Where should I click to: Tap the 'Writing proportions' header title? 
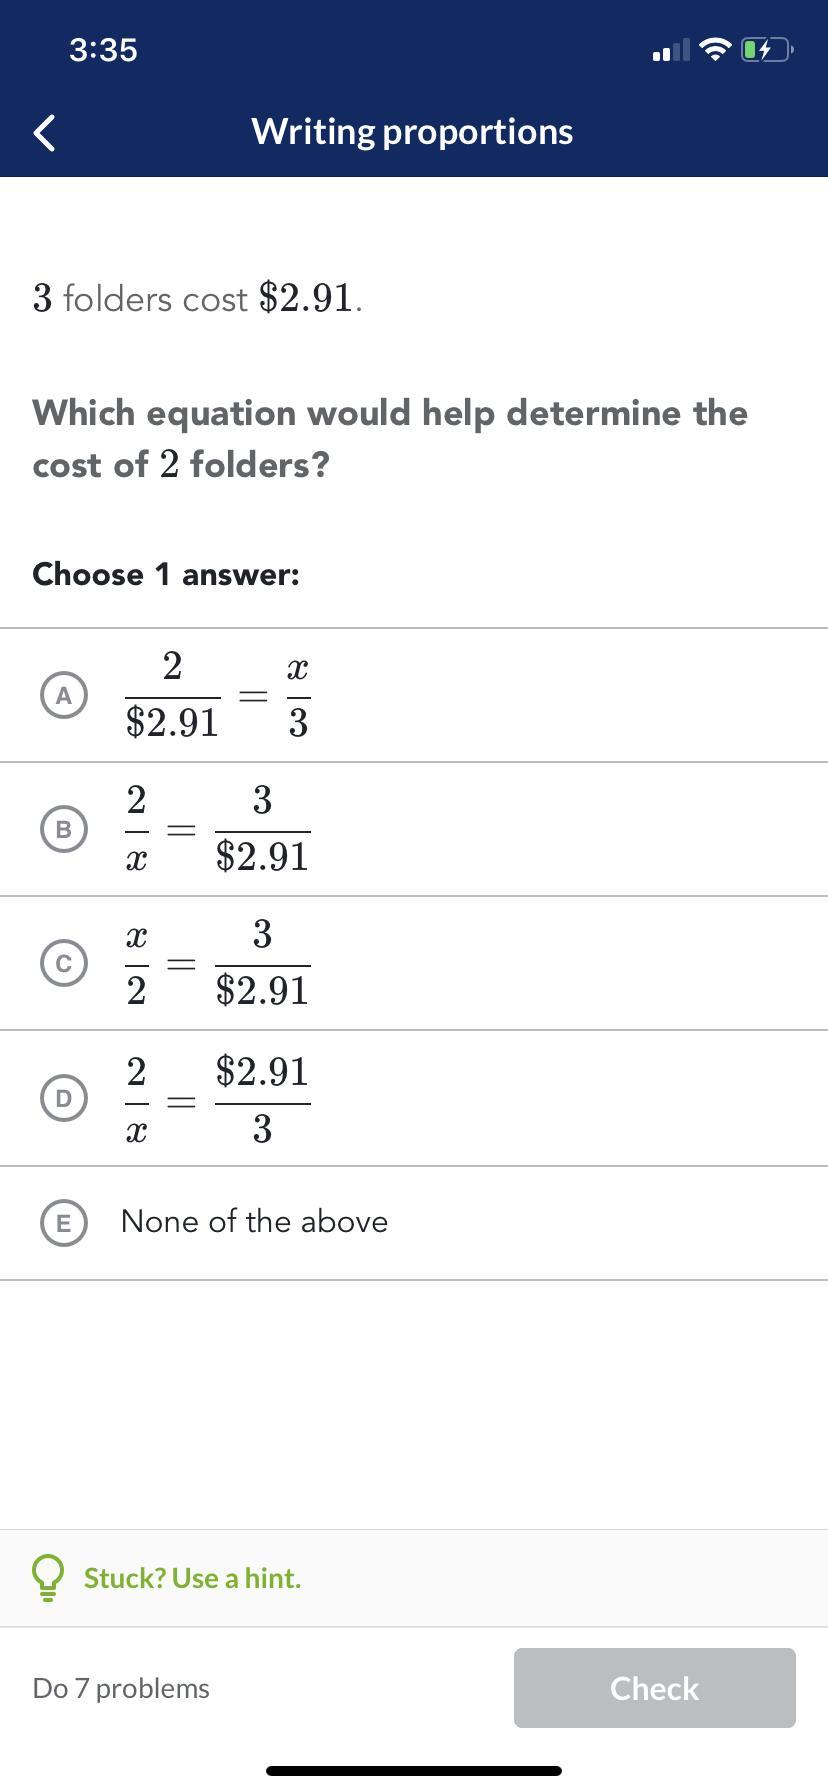[x=412, y=131]
